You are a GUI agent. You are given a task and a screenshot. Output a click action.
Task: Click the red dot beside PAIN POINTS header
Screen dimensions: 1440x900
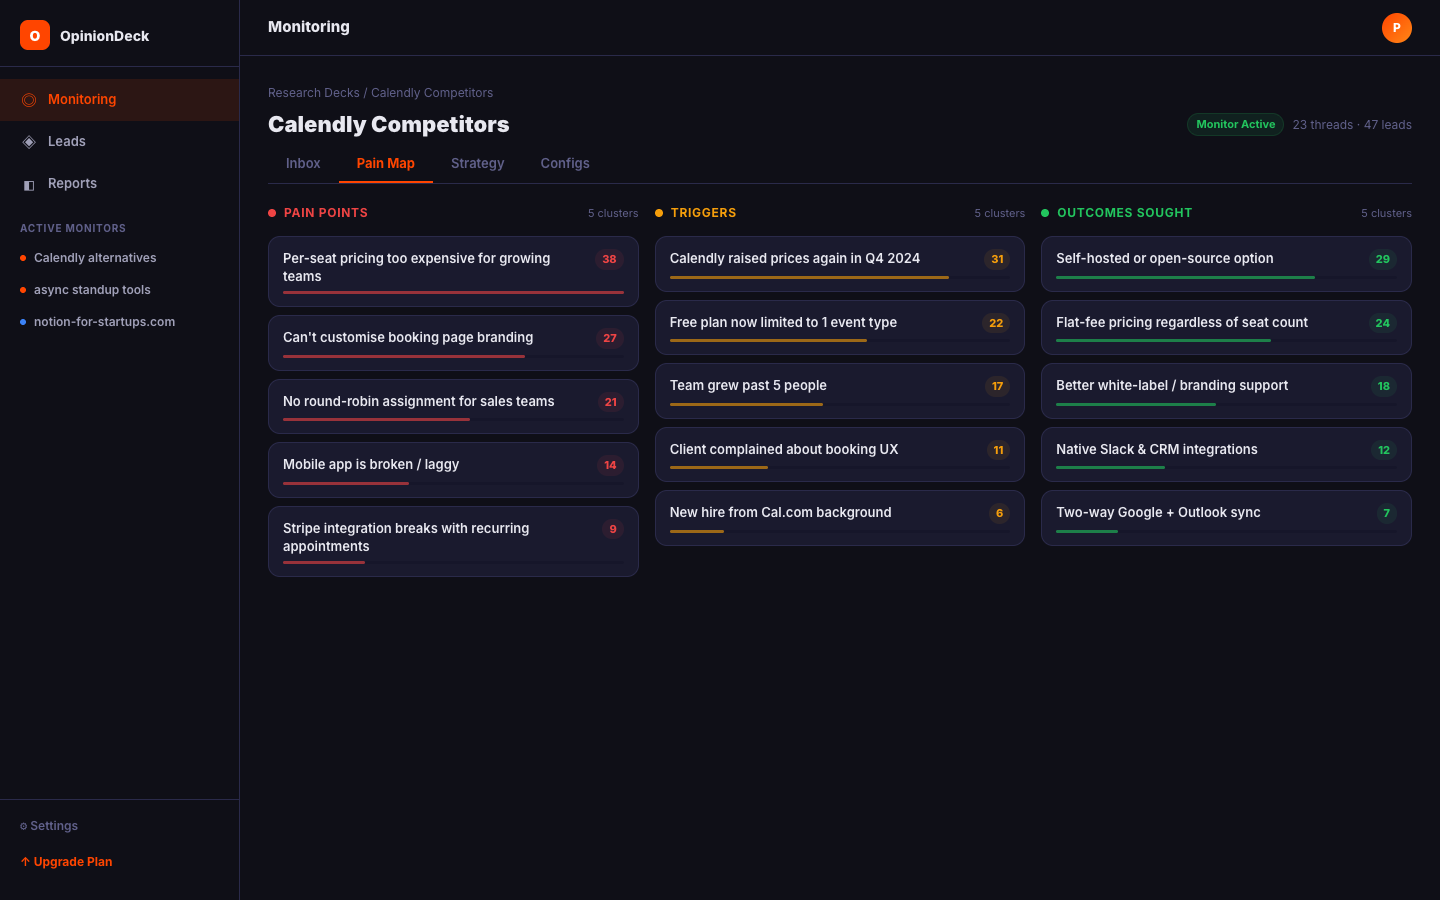pos(270,212)
